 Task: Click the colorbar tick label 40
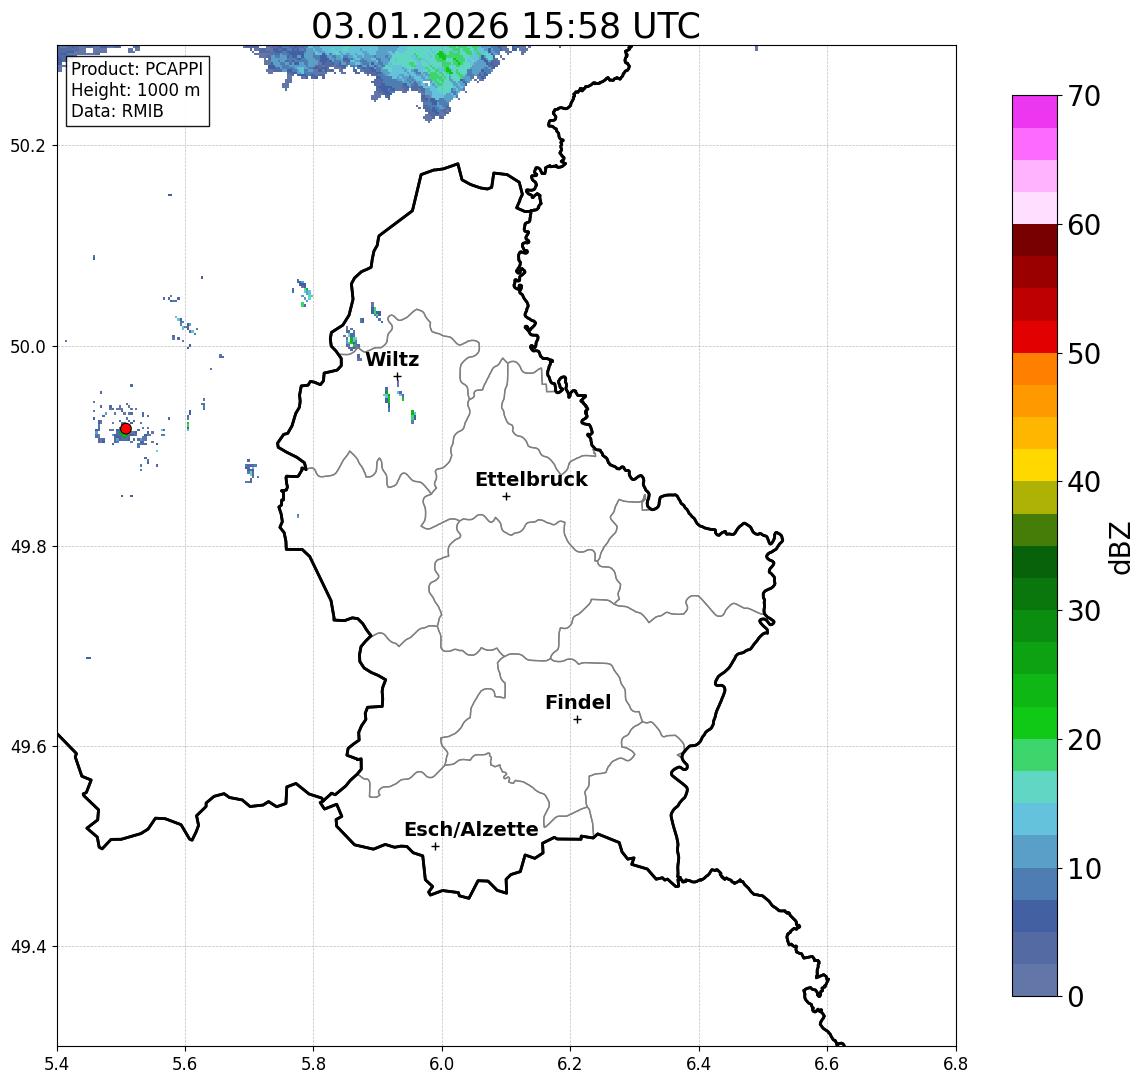(1084, 482)
